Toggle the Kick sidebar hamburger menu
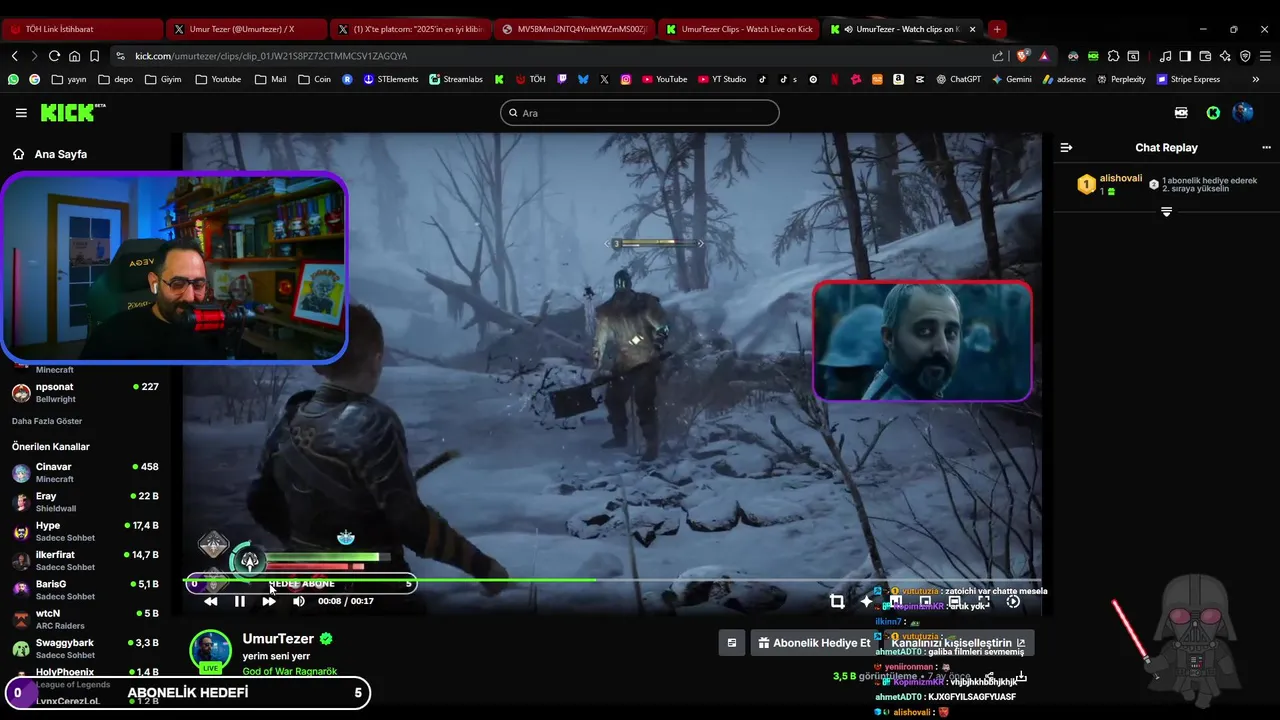This screenshot has width=1280, height=720. (x=21, y=113)
